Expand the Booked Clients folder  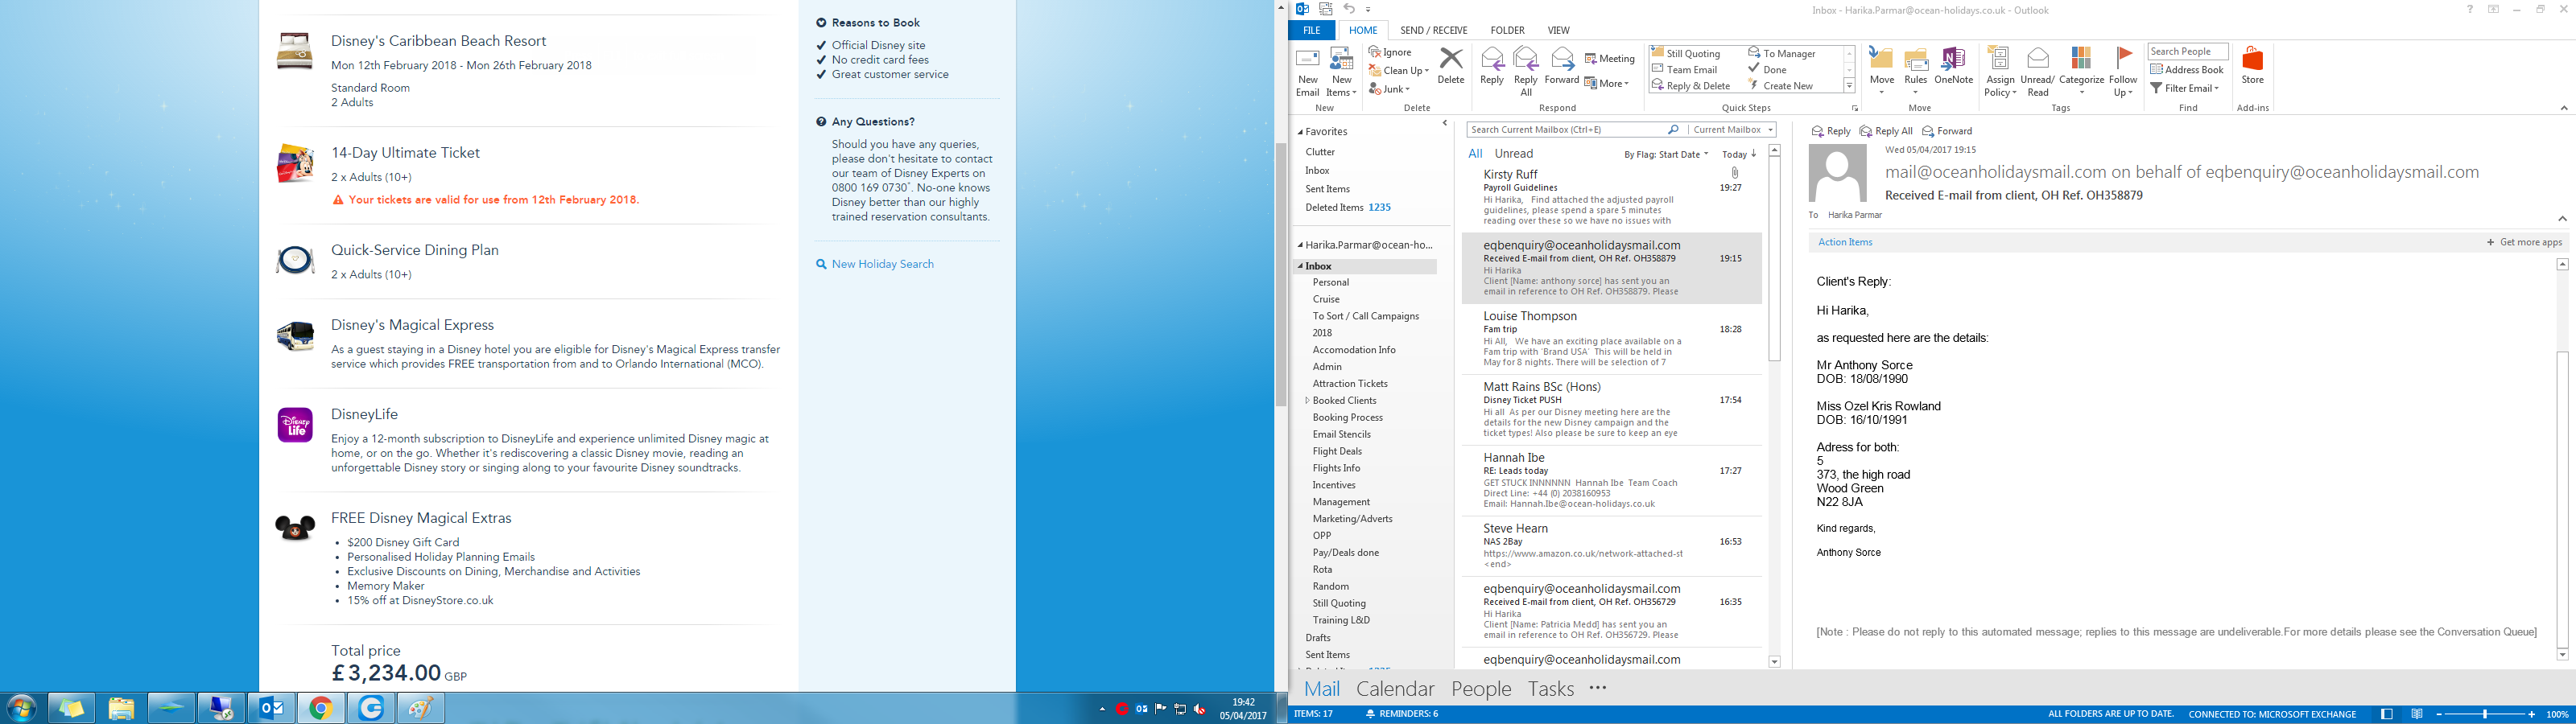[1307, 401]
